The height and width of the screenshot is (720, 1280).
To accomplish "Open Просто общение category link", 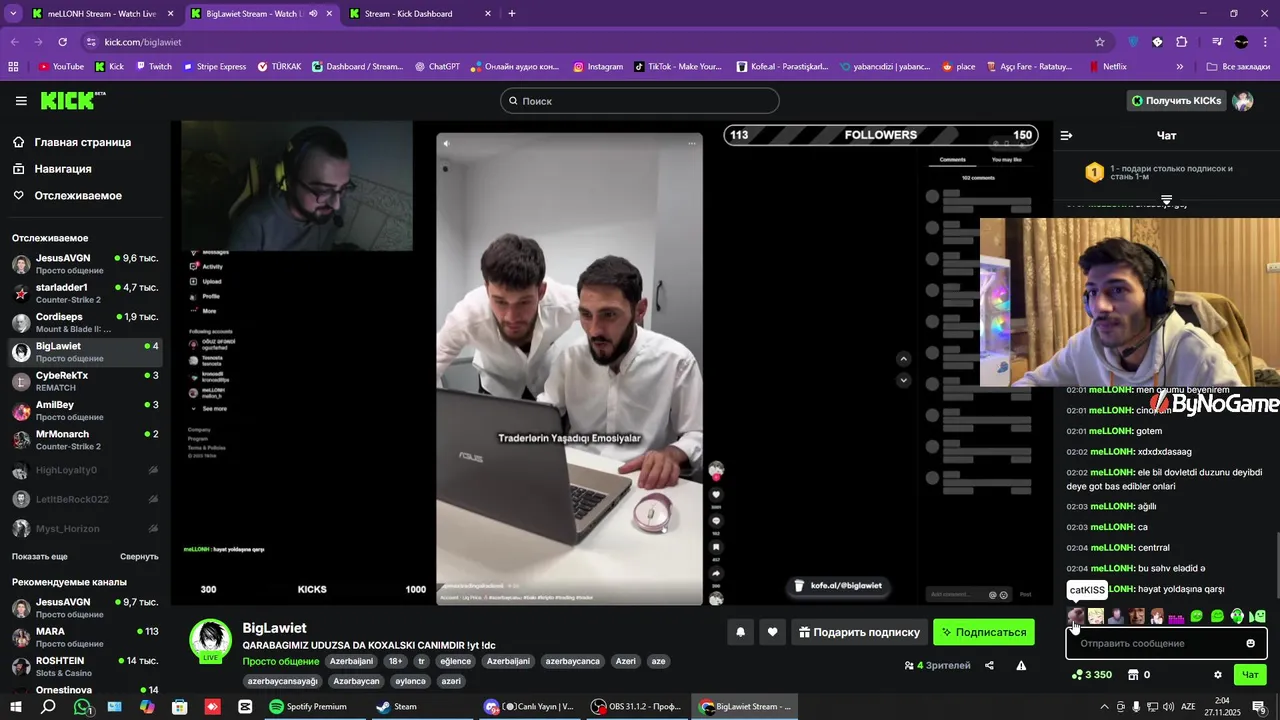I will point(281,661).
